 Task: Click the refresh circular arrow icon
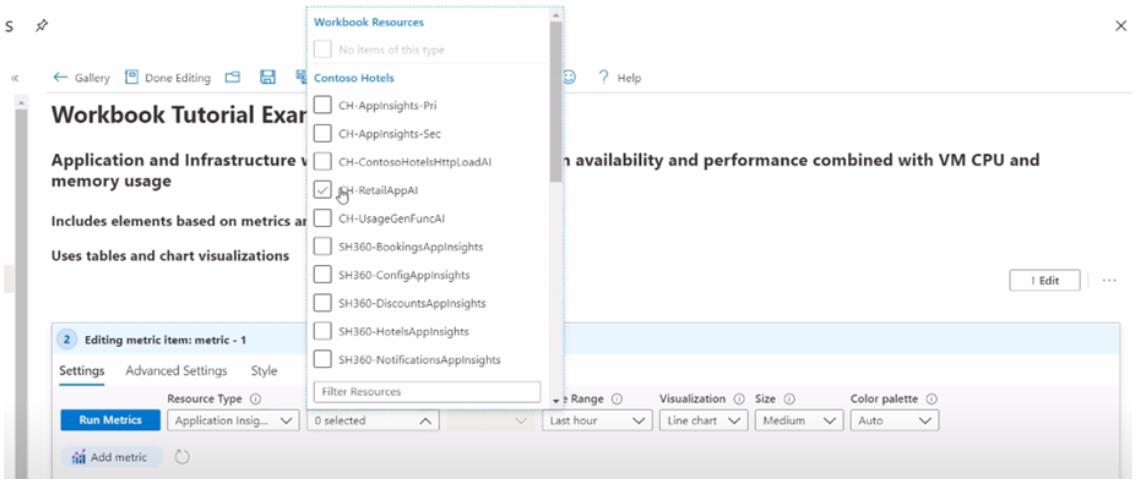183,457
